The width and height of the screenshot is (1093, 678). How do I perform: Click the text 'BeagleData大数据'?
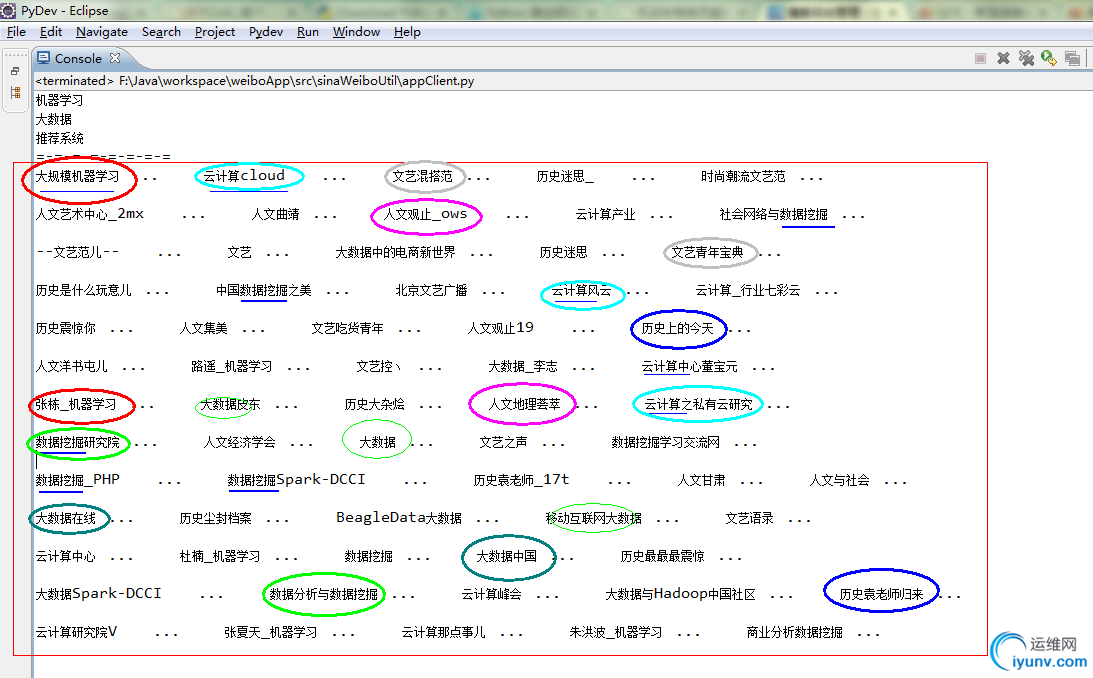tap(399, 517)
